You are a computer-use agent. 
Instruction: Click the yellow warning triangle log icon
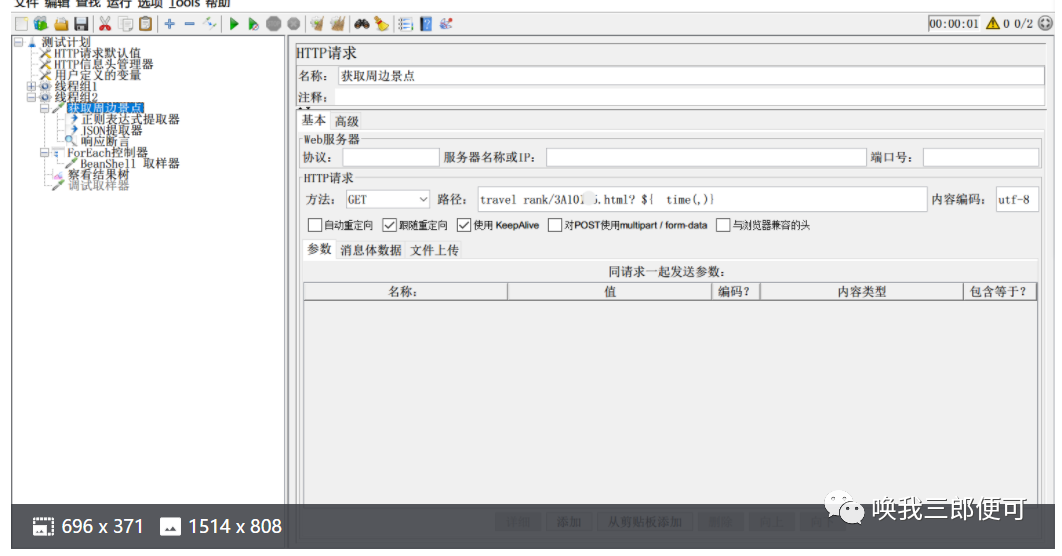click(993, 24)
